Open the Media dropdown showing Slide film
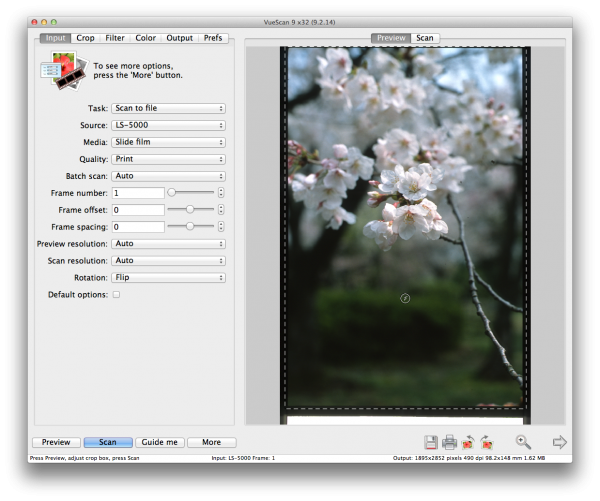The width and height of the screenshot is (600, 501). point(168,142)
